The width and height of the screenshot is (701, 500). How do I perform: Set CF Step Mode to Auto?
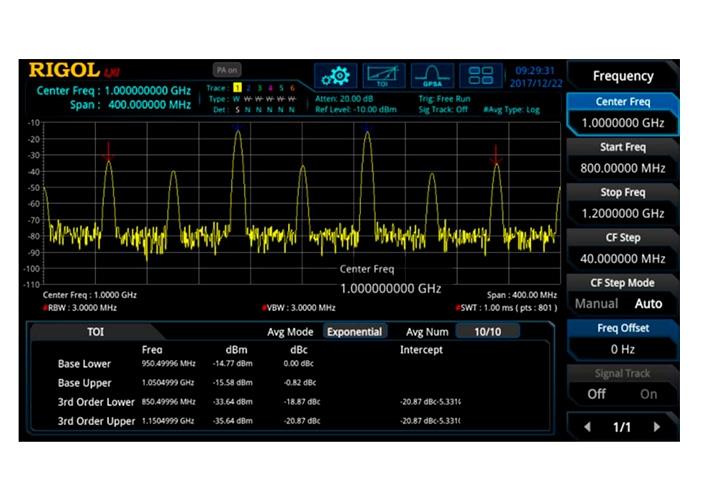point(649,303)
